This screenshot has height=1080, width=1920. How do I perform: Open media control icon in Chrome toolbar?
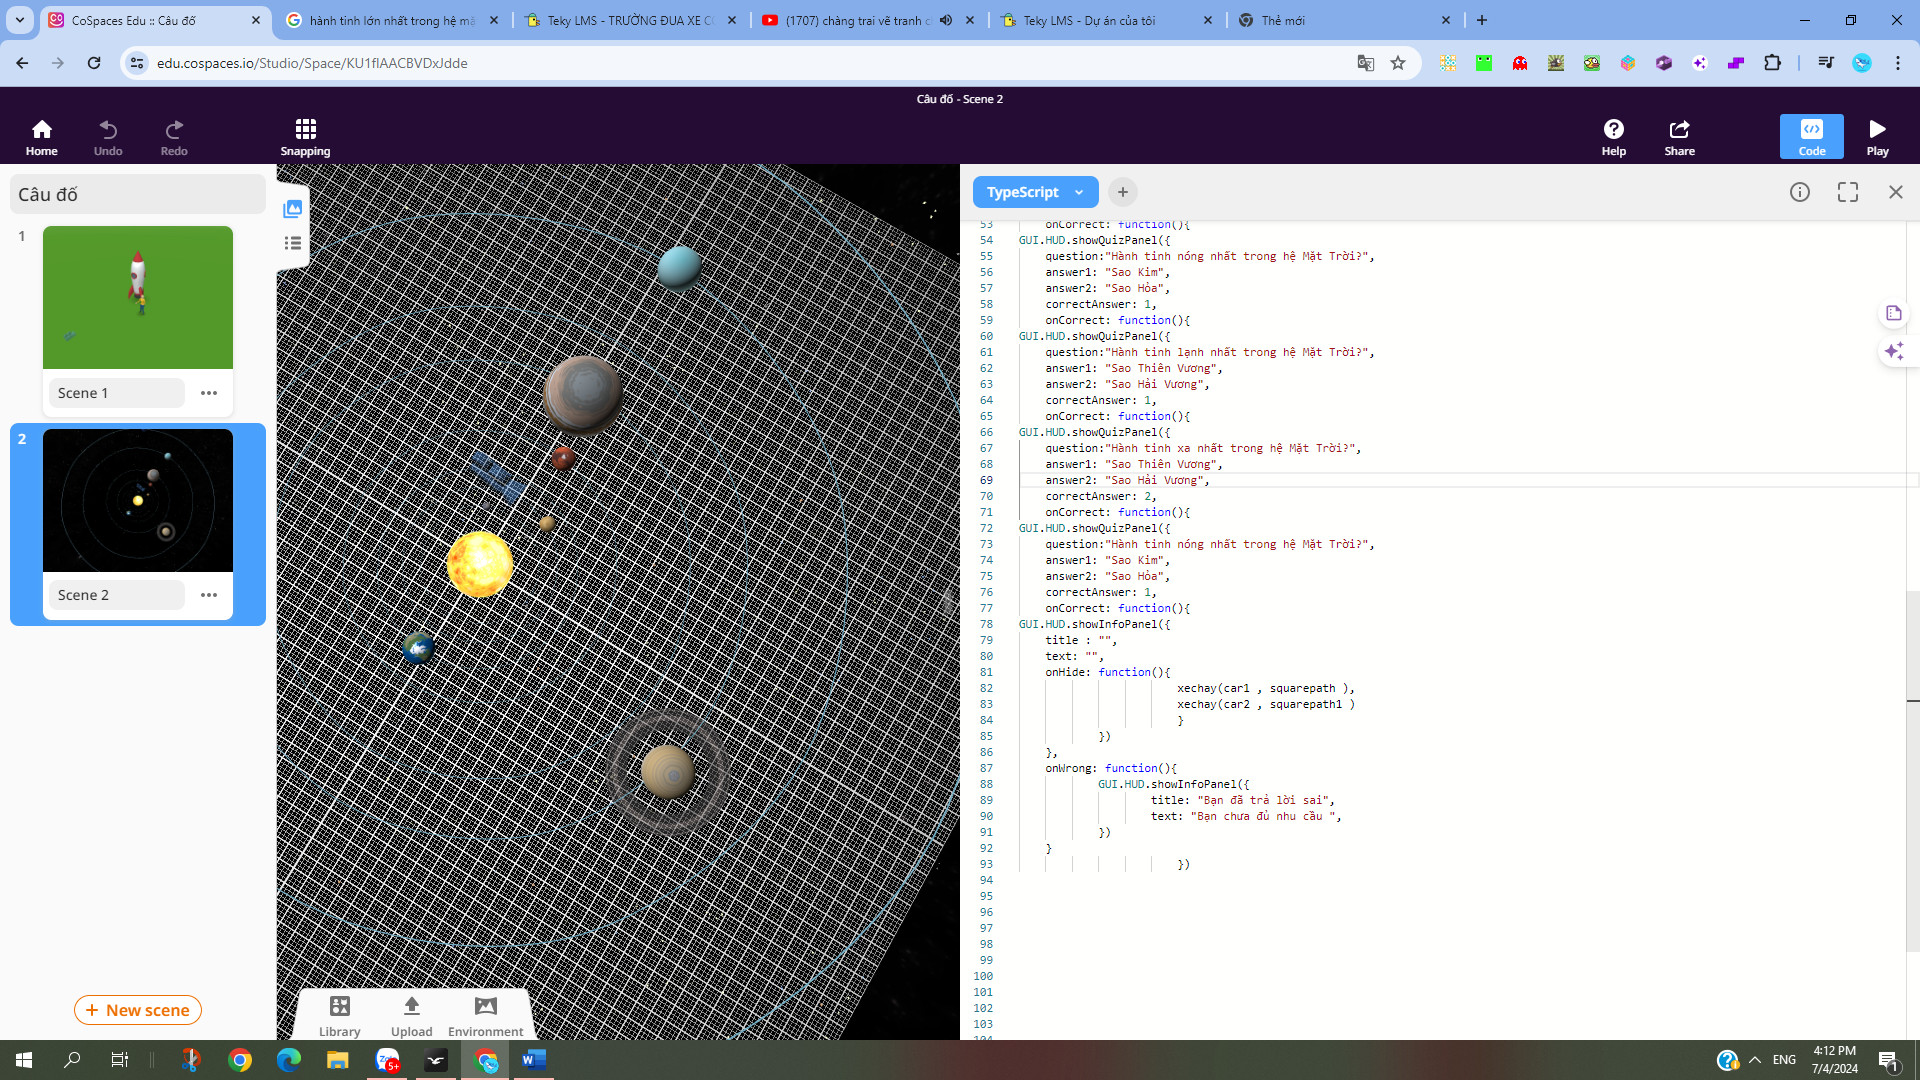point(1825,63)
